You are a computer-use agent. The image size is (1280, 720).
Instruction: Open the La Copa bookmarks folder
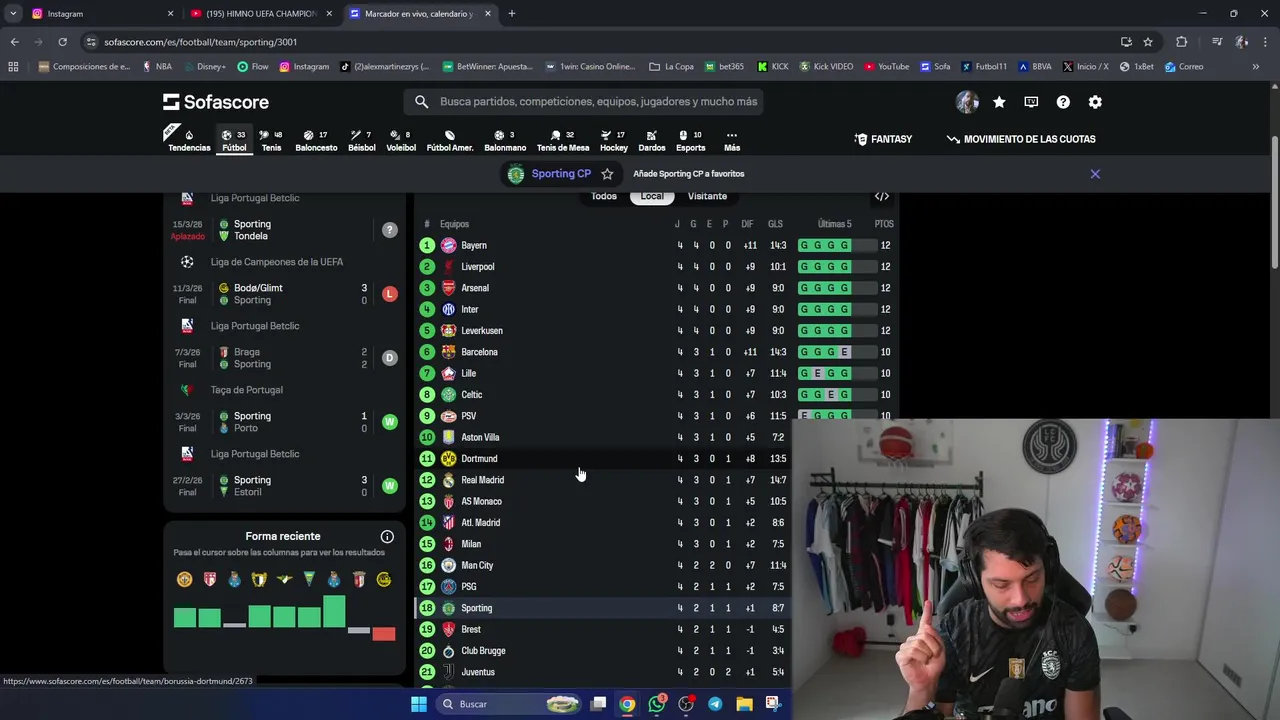coord(671,67)
